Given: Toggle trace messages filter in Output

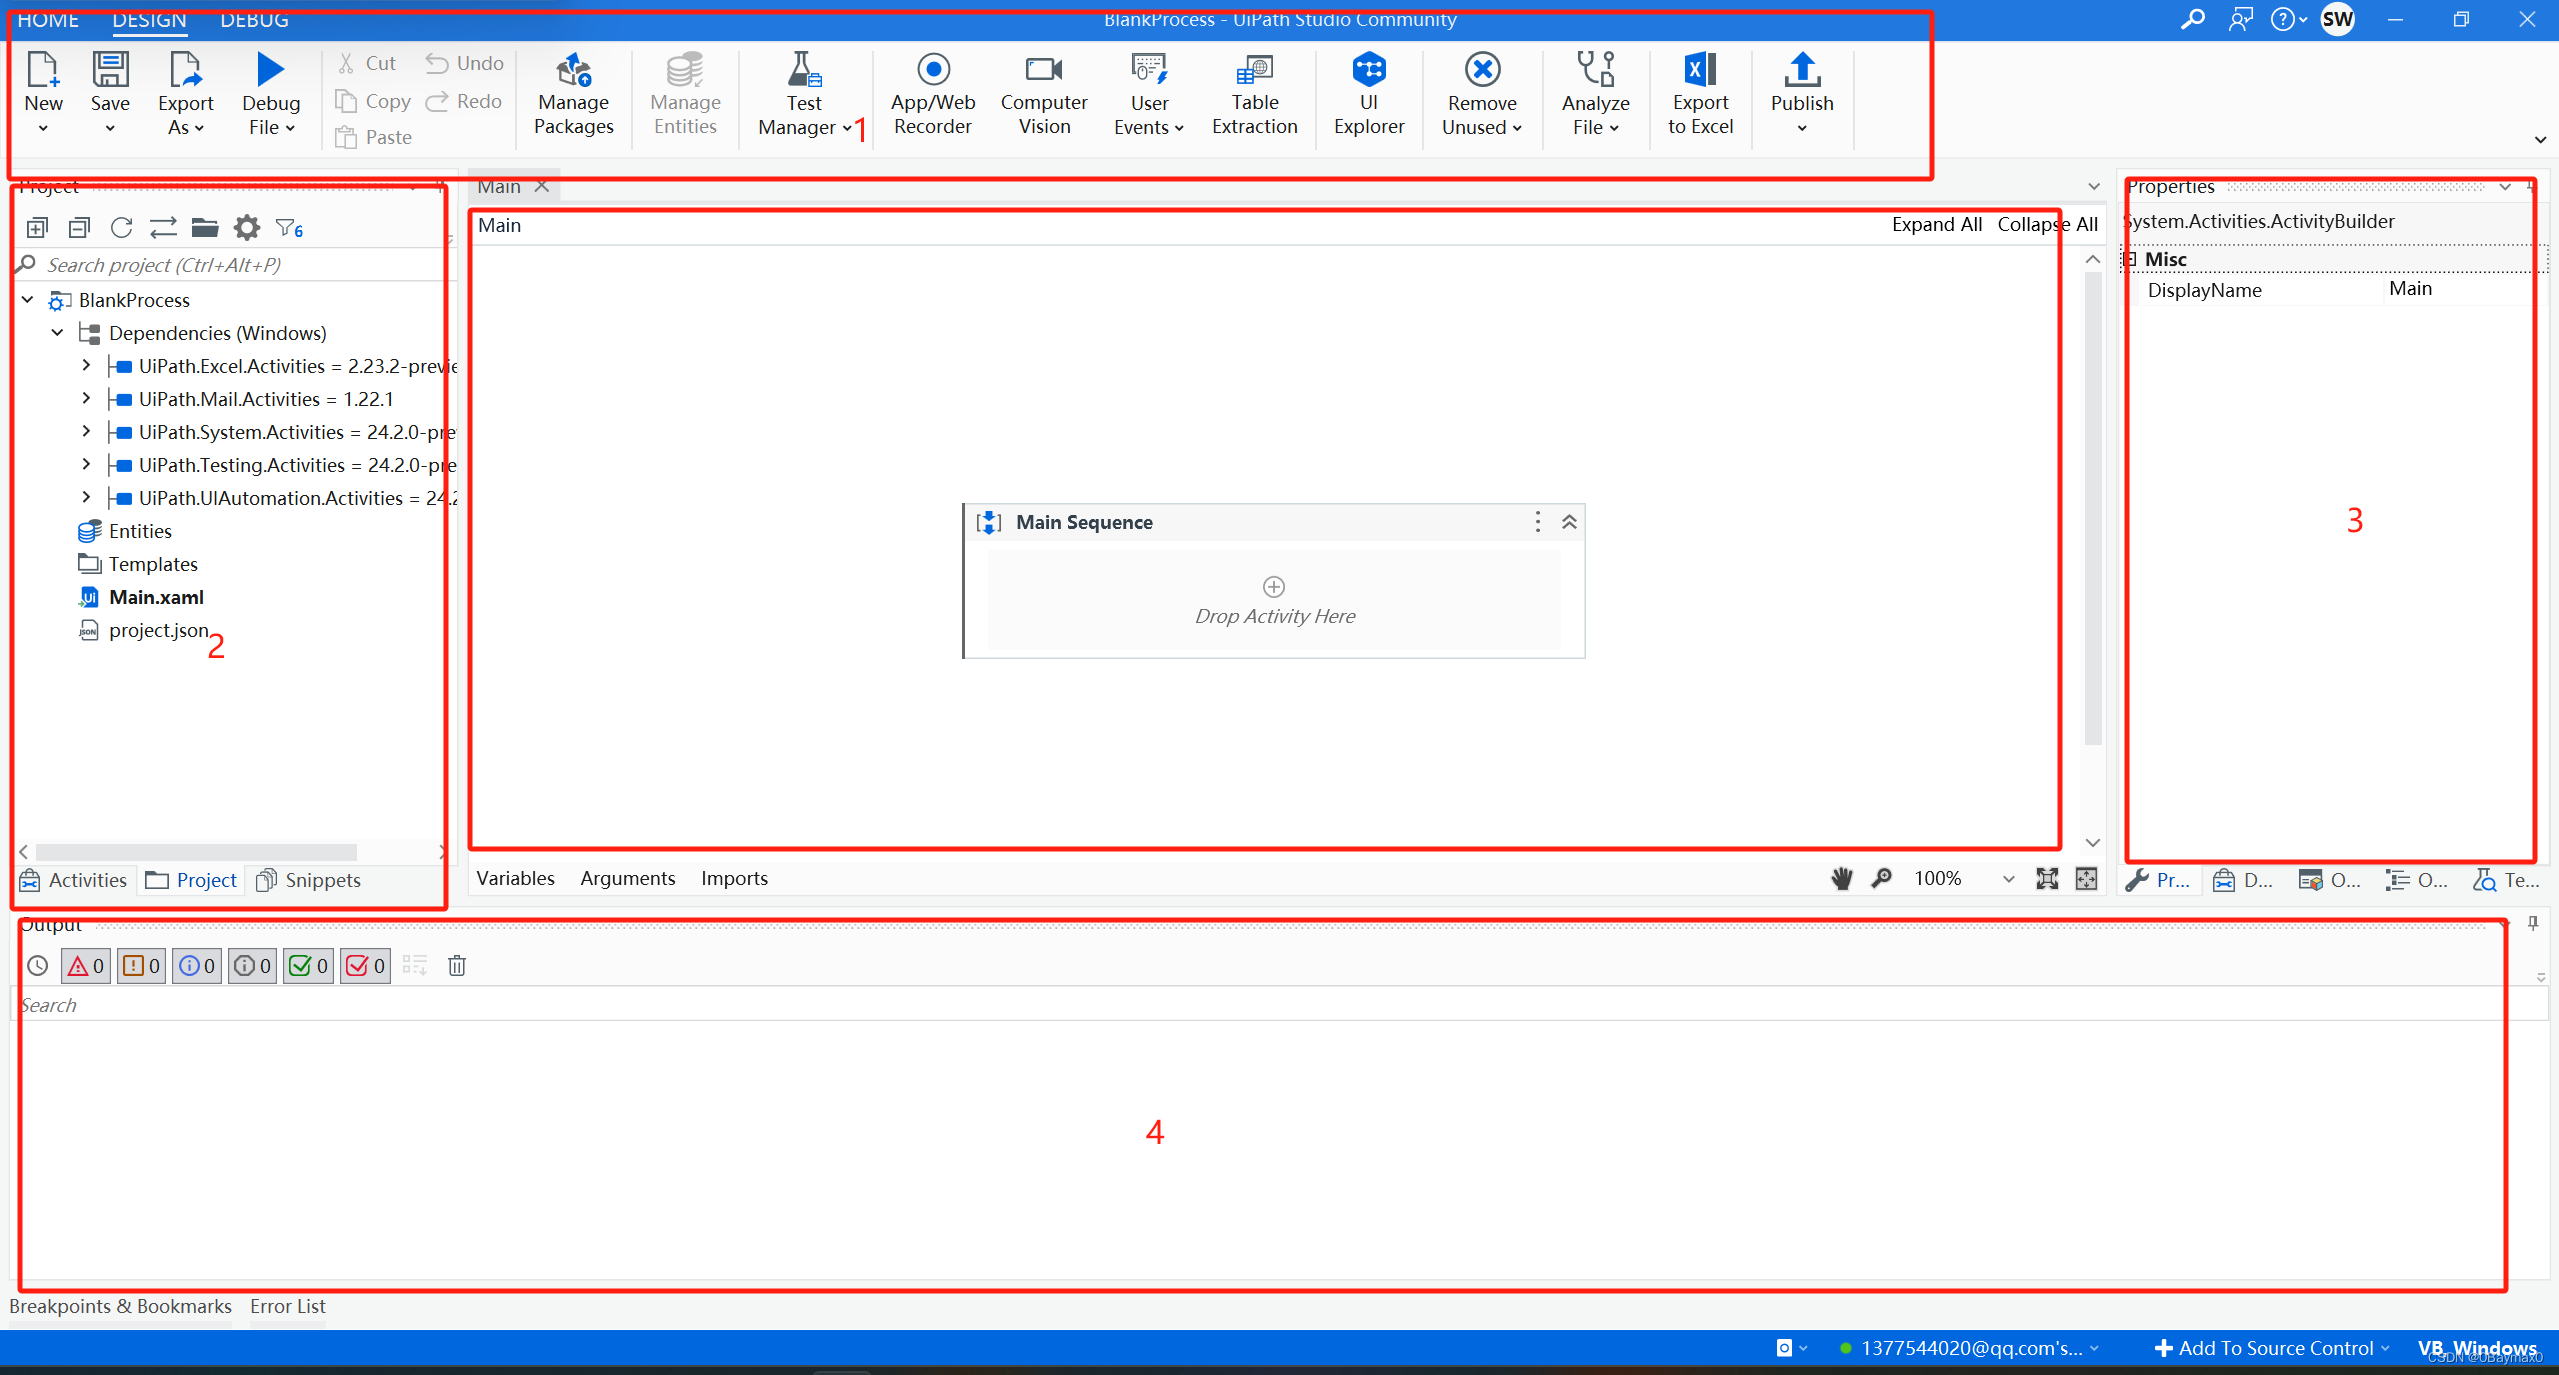Looking at the screenshot, I should (x=253, y=966).
